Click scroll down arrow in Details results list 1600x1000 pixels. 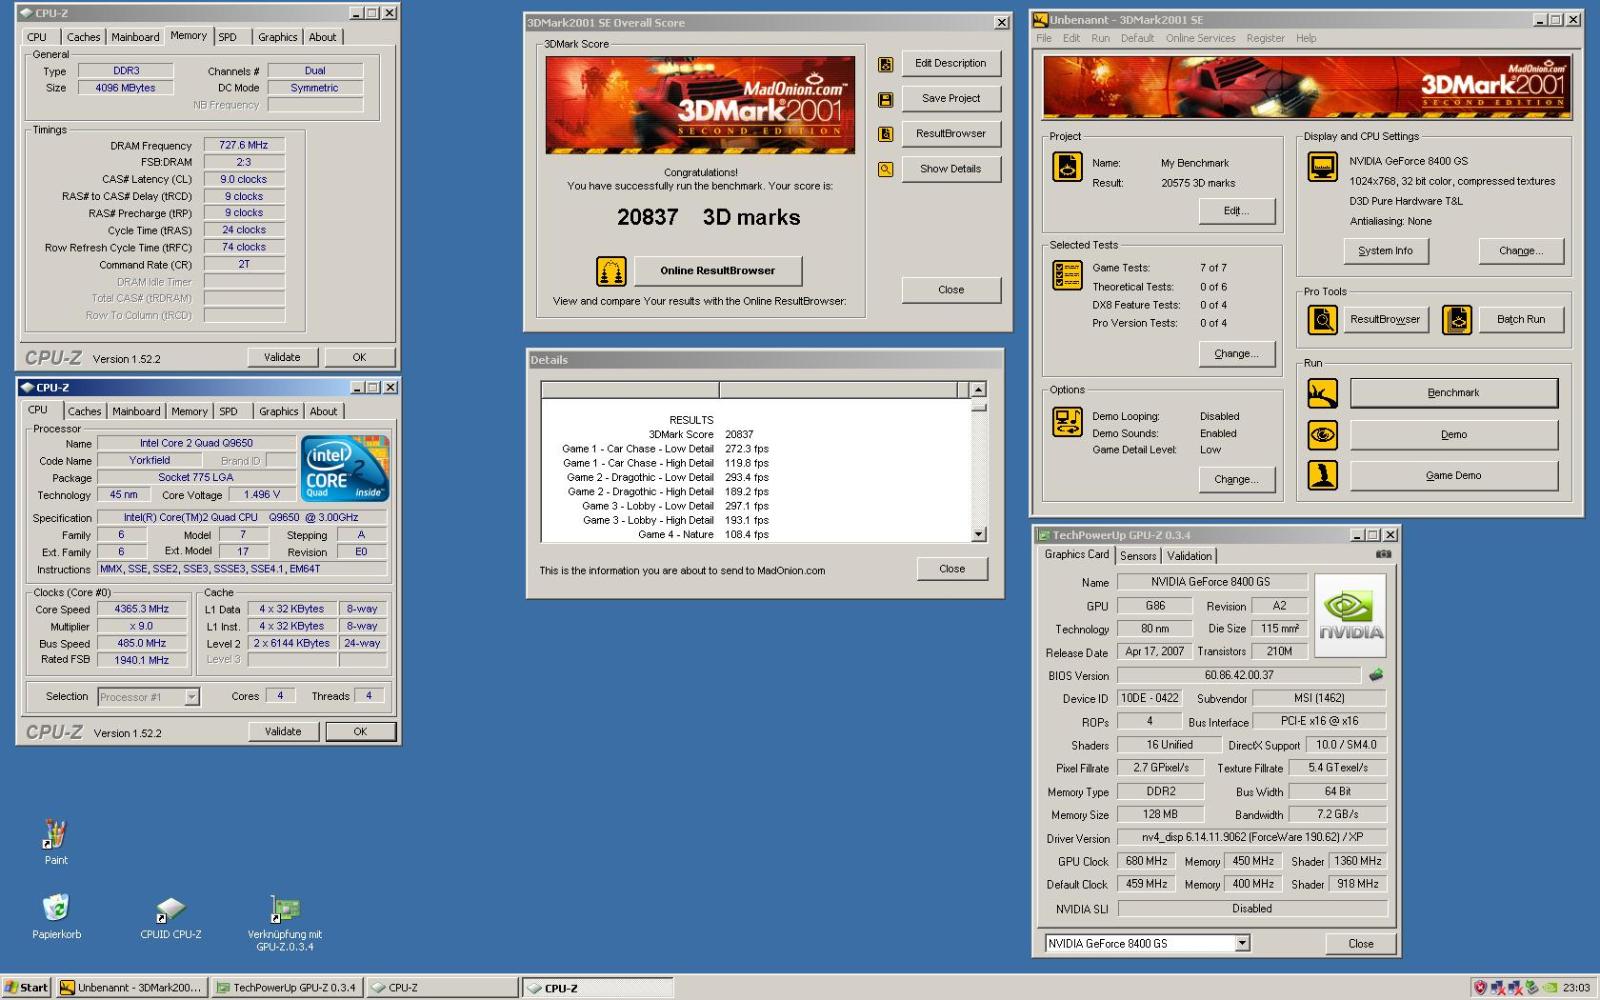[978, 534]
